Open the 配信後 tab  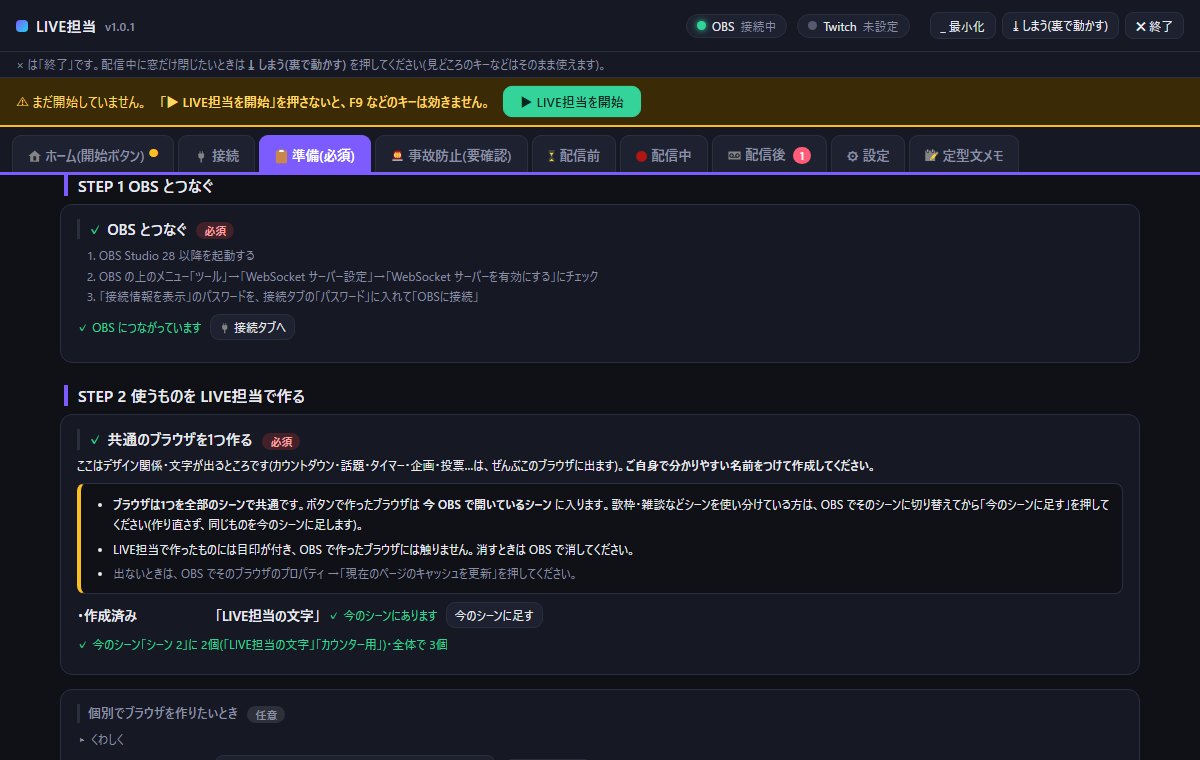(769, 155)
